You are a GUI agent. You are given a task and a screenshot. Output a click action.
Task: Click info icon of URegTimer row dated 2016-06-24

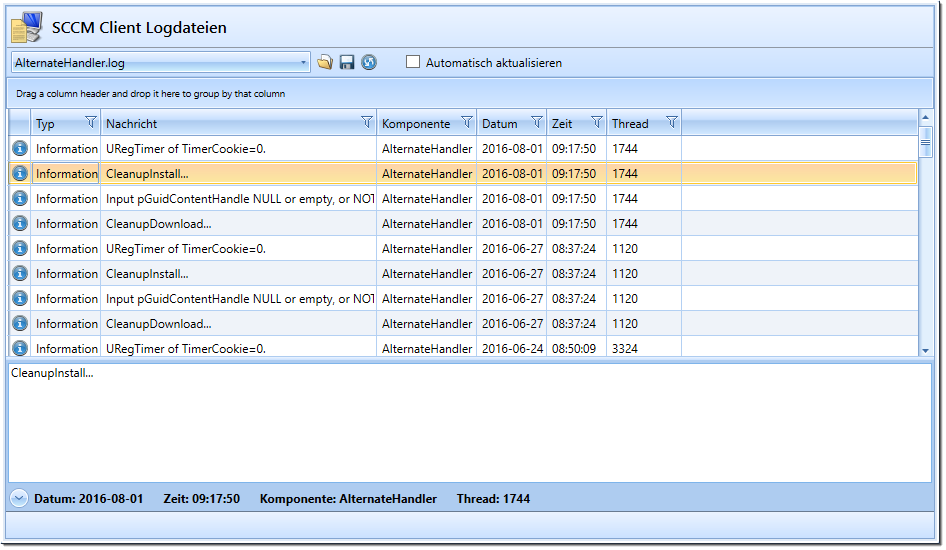20,349
